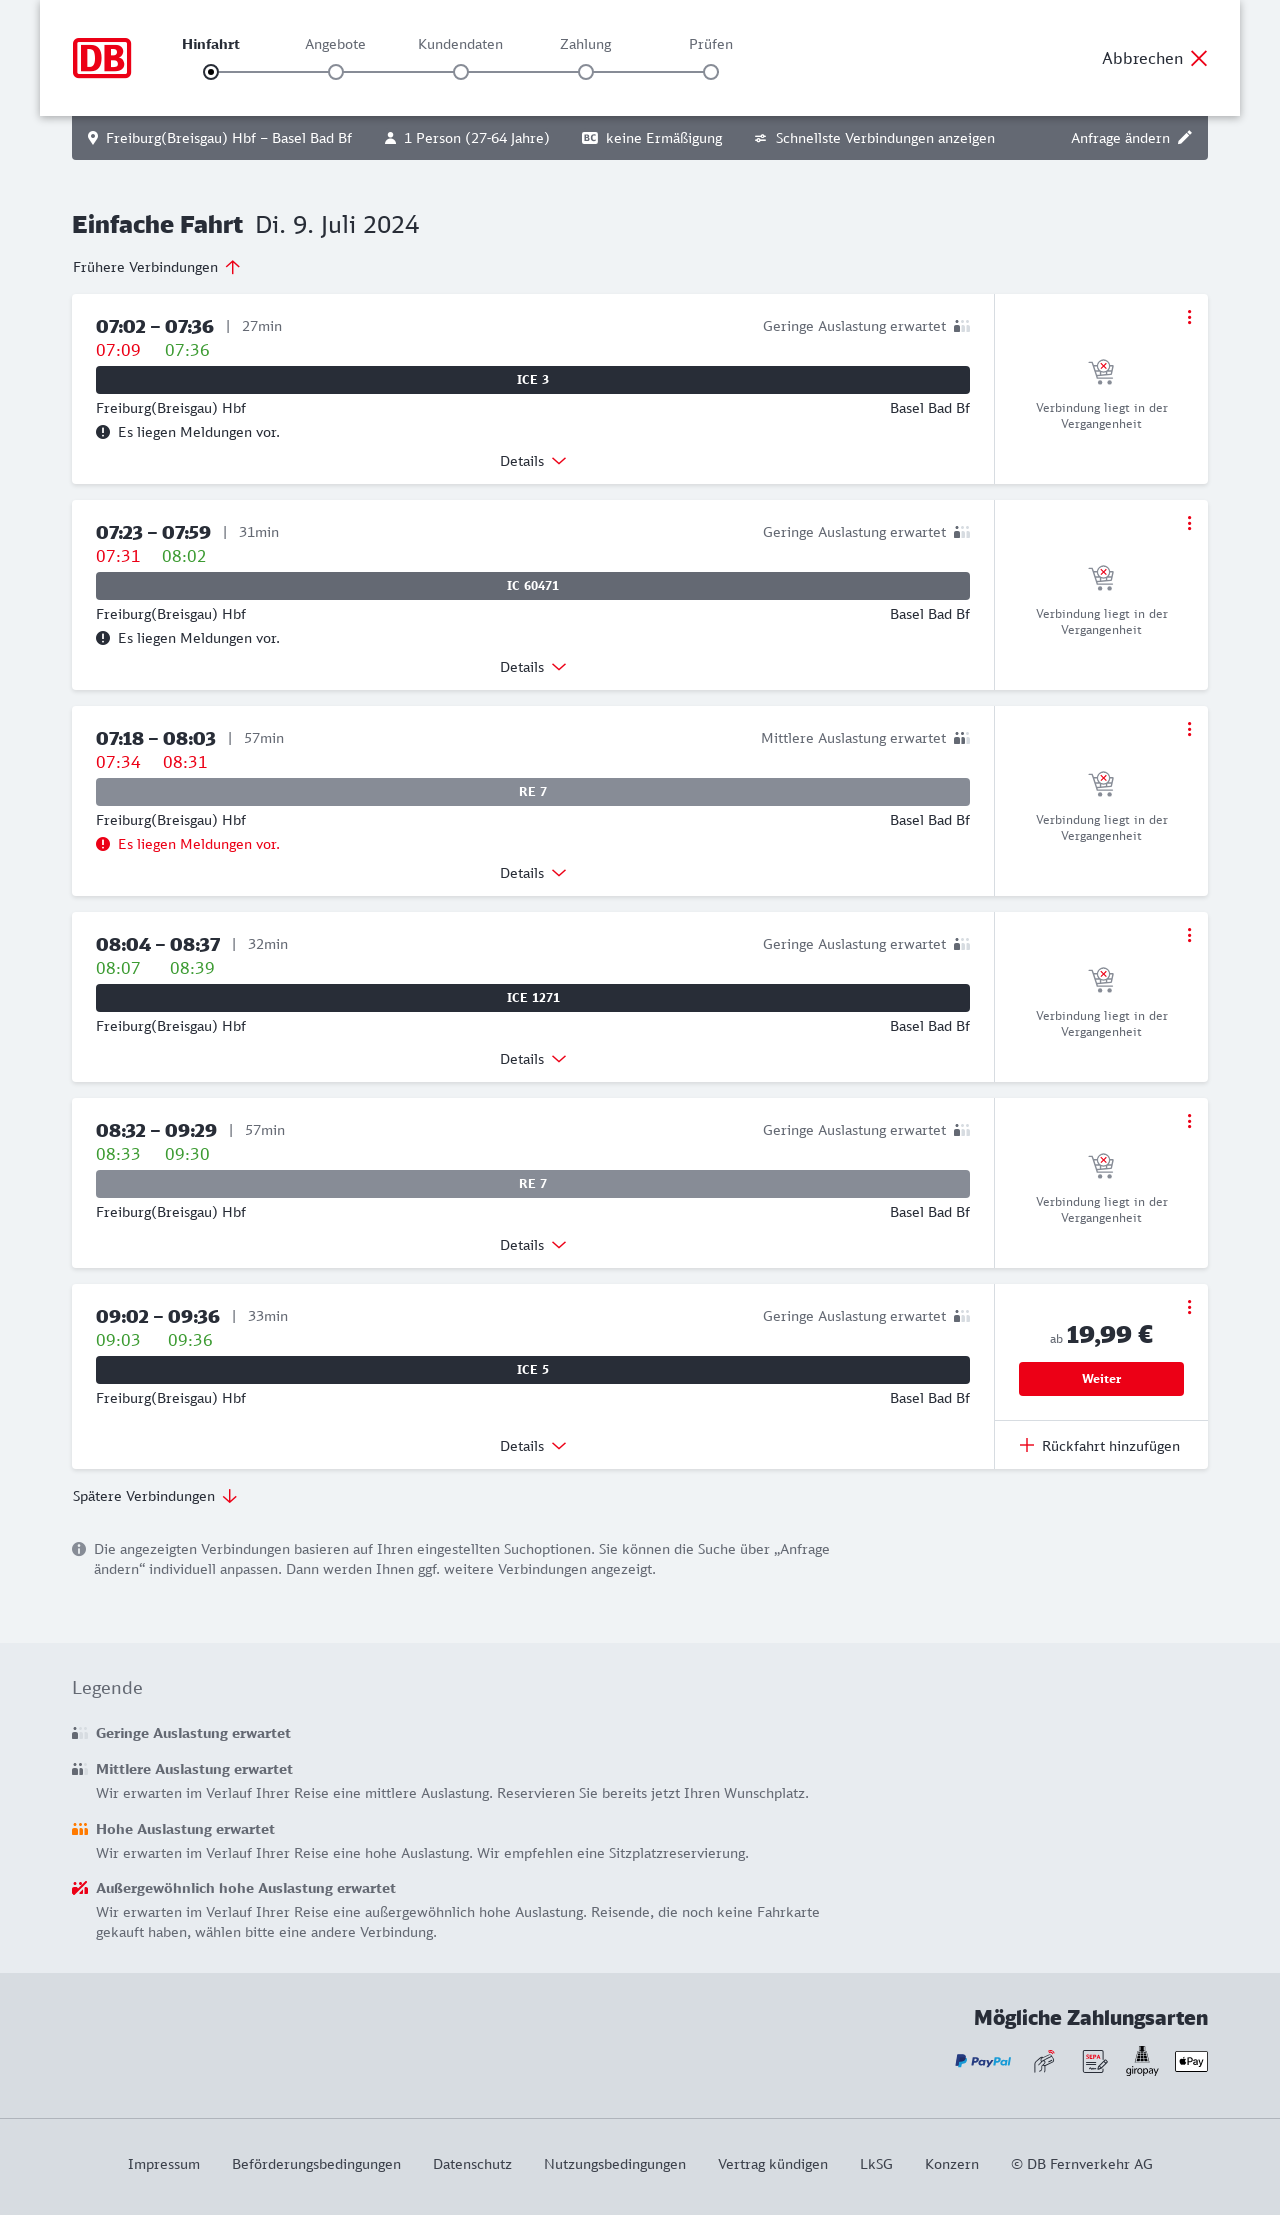
Task: Expand Details for the IC 60471 connection
Action: click(533, 667)
